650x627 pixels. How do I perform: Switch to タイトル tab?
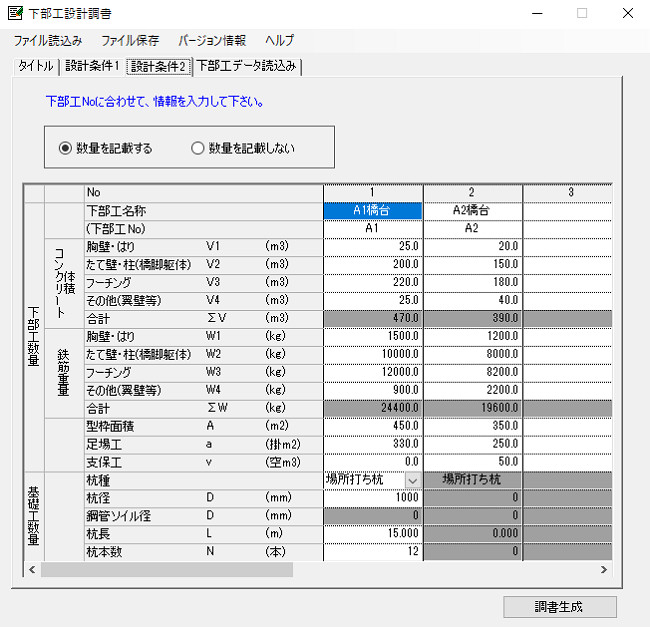tap(36, 66)
